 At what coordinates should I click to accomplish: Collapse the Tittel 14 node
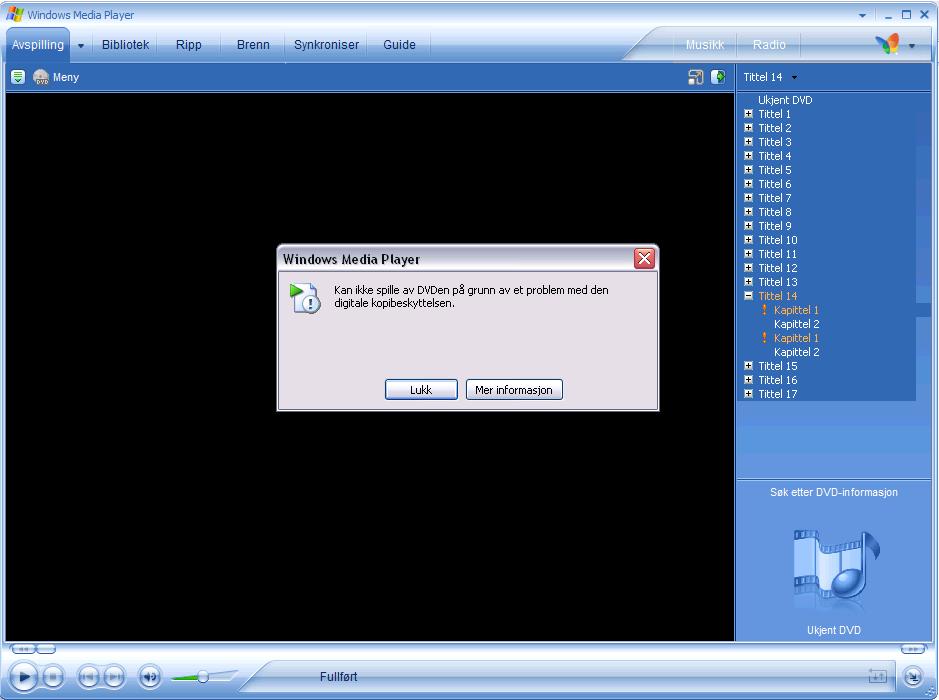[x=748, y=296]
